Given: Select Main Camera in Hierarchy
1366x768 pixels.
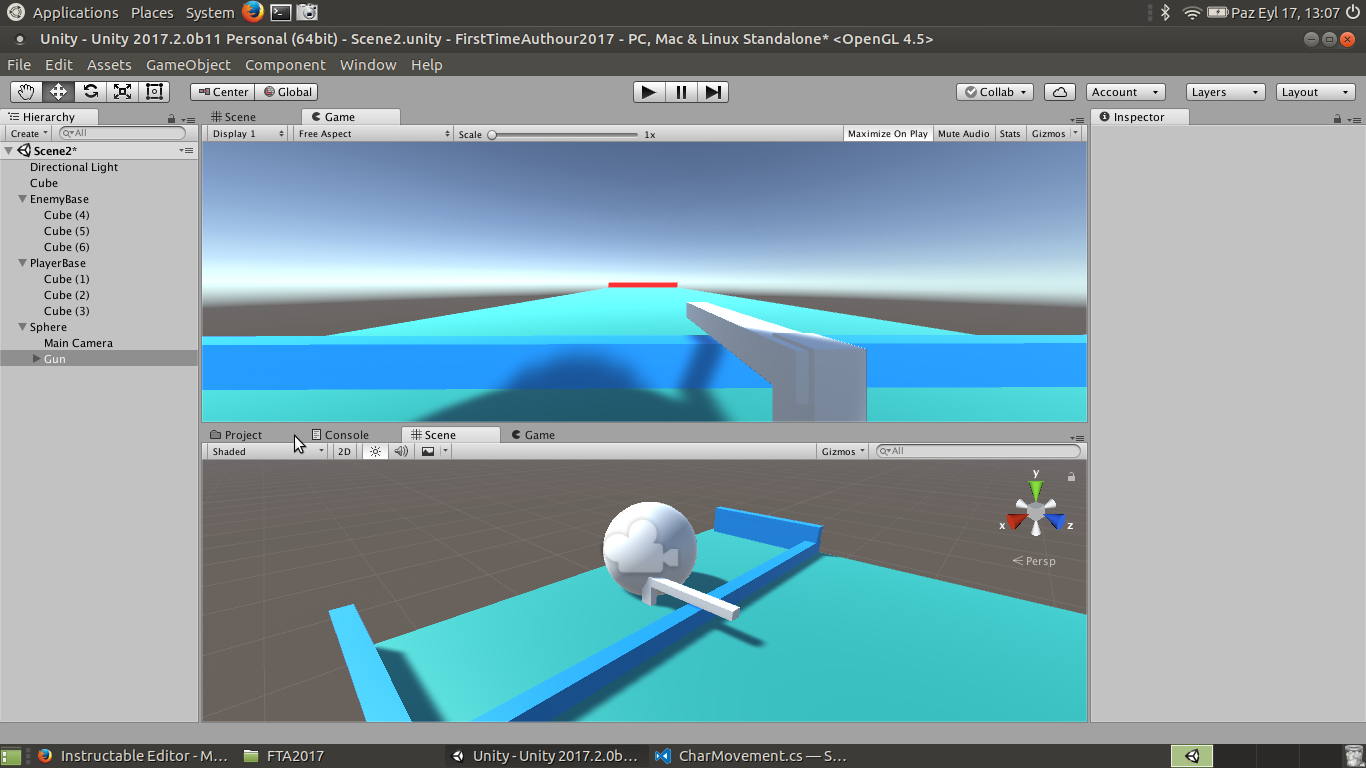Looking at the screenshot, I should (78, 343).
